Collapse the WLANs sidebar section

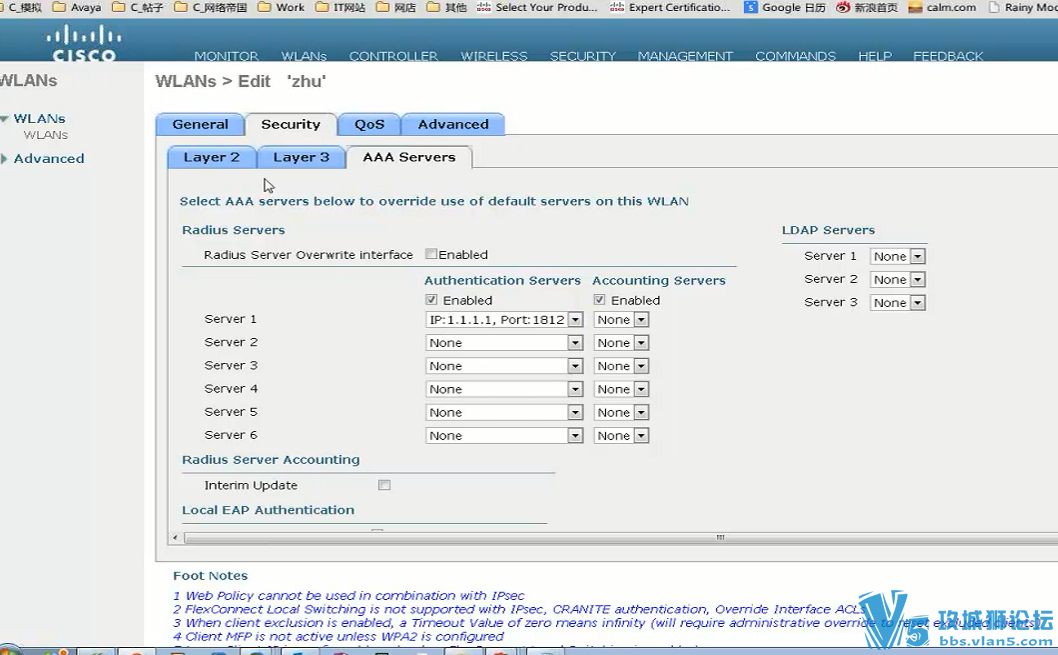4,119
